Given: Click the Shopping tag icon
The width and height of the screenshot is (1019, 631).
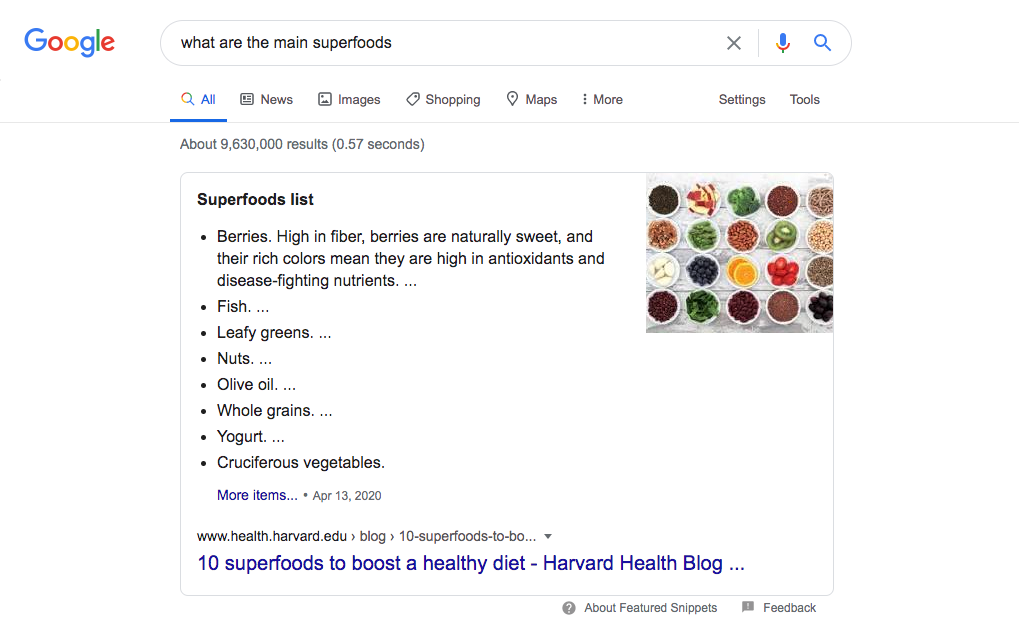Looking at the screenshot, I should tap(412, 99).
